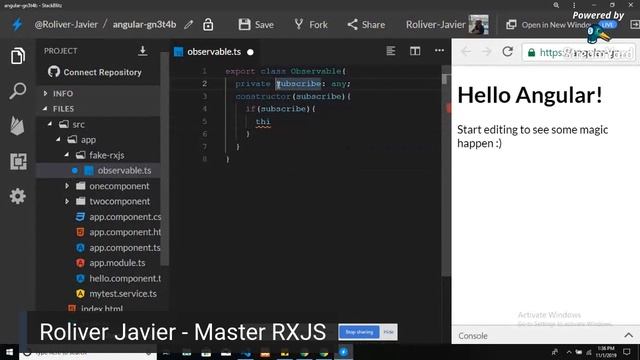The width and height of the screenshot is (640, 360).
Task: Download the project via download icon
Action: (x=142, y=51)
